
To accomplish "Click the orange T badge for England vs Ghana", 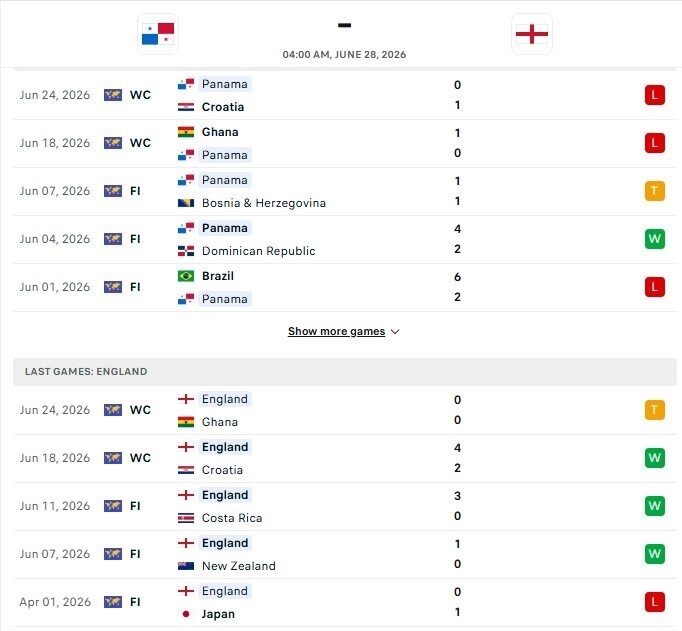I will (x=655, y=410).
